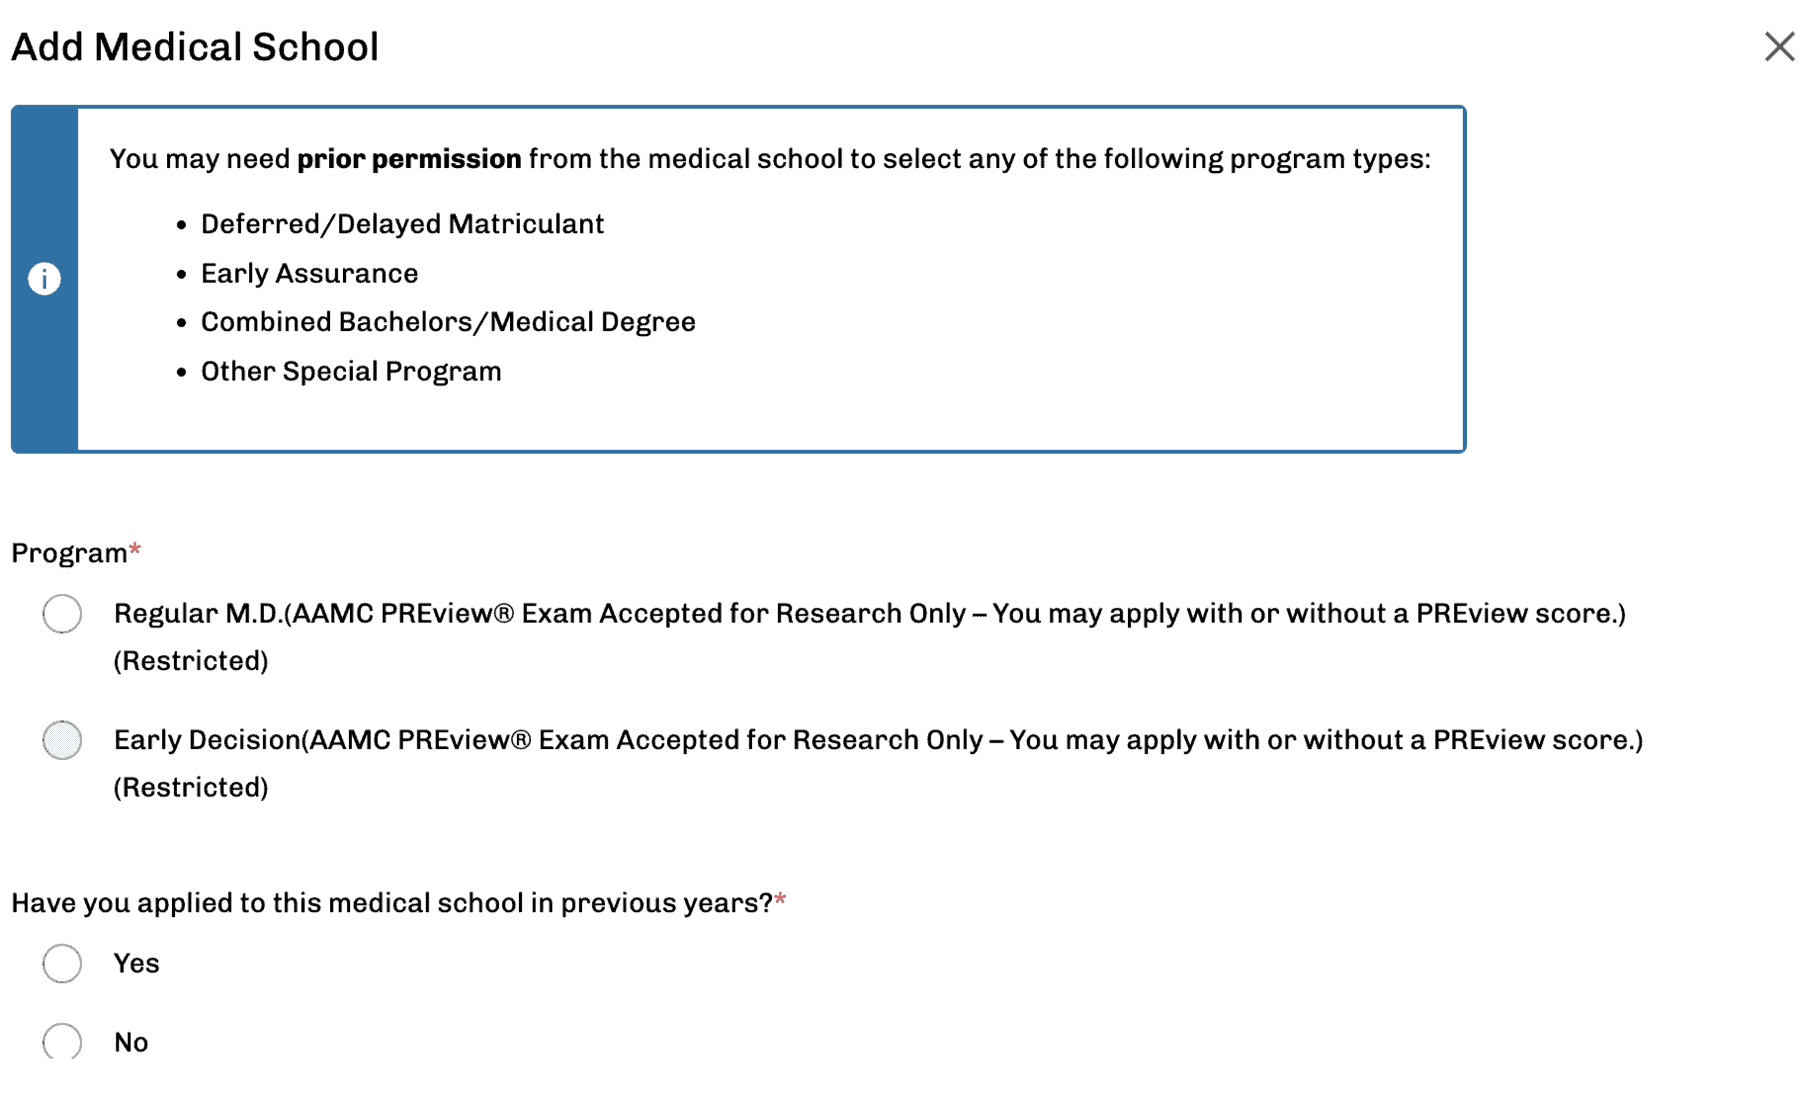Click the No option label text
Viewport: 1800px width, 1100px height.
point(130,1041)
